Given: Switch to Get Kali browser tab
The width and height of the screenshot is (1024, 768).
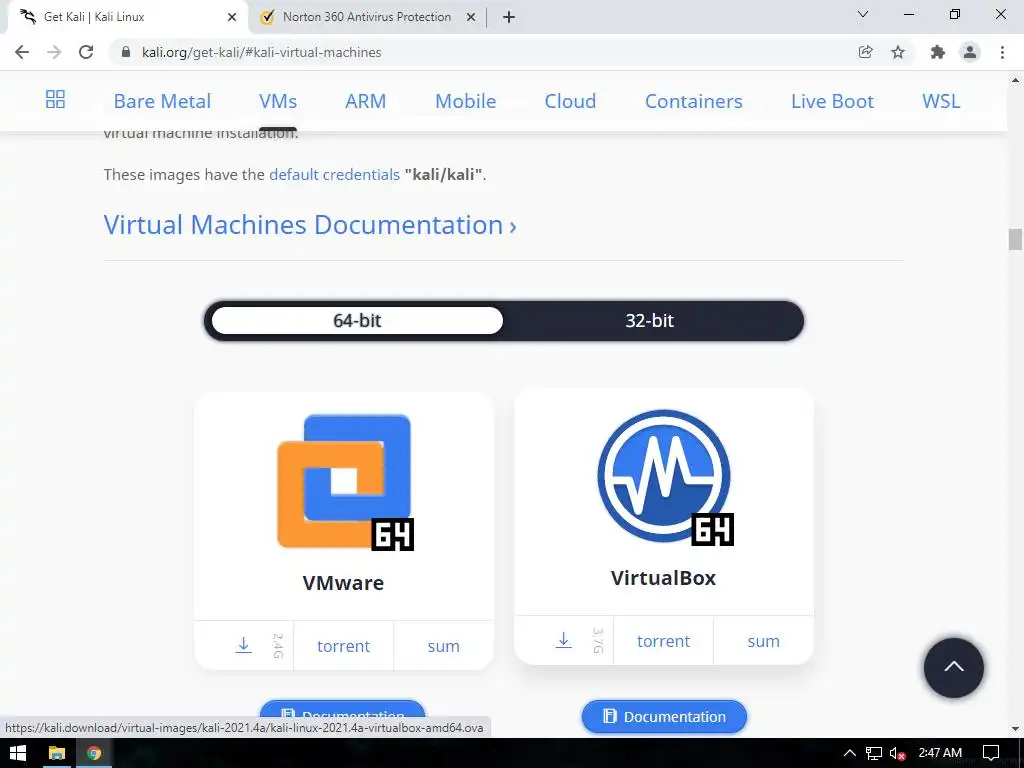Looking at the screenshot, I should coord(127,18).
